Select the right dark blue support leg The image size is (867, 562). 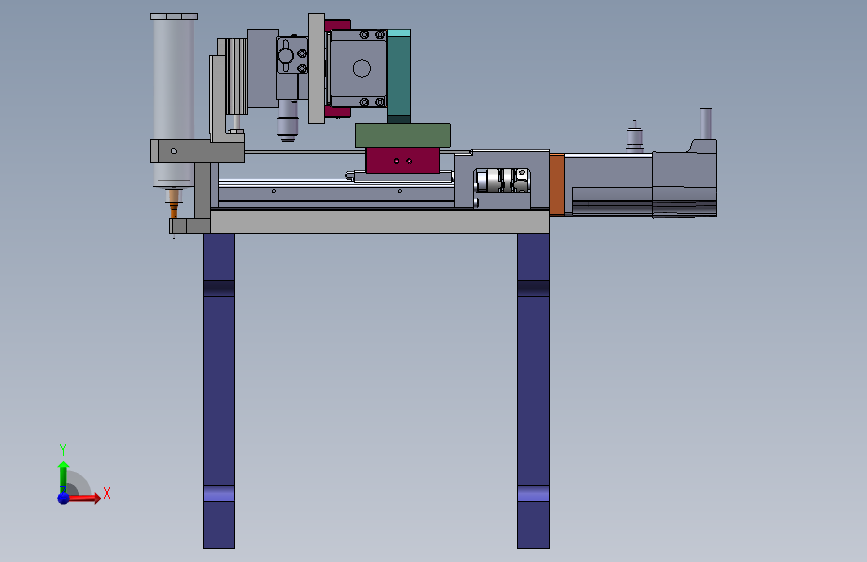pyautogui.click(x=533, y=391)
